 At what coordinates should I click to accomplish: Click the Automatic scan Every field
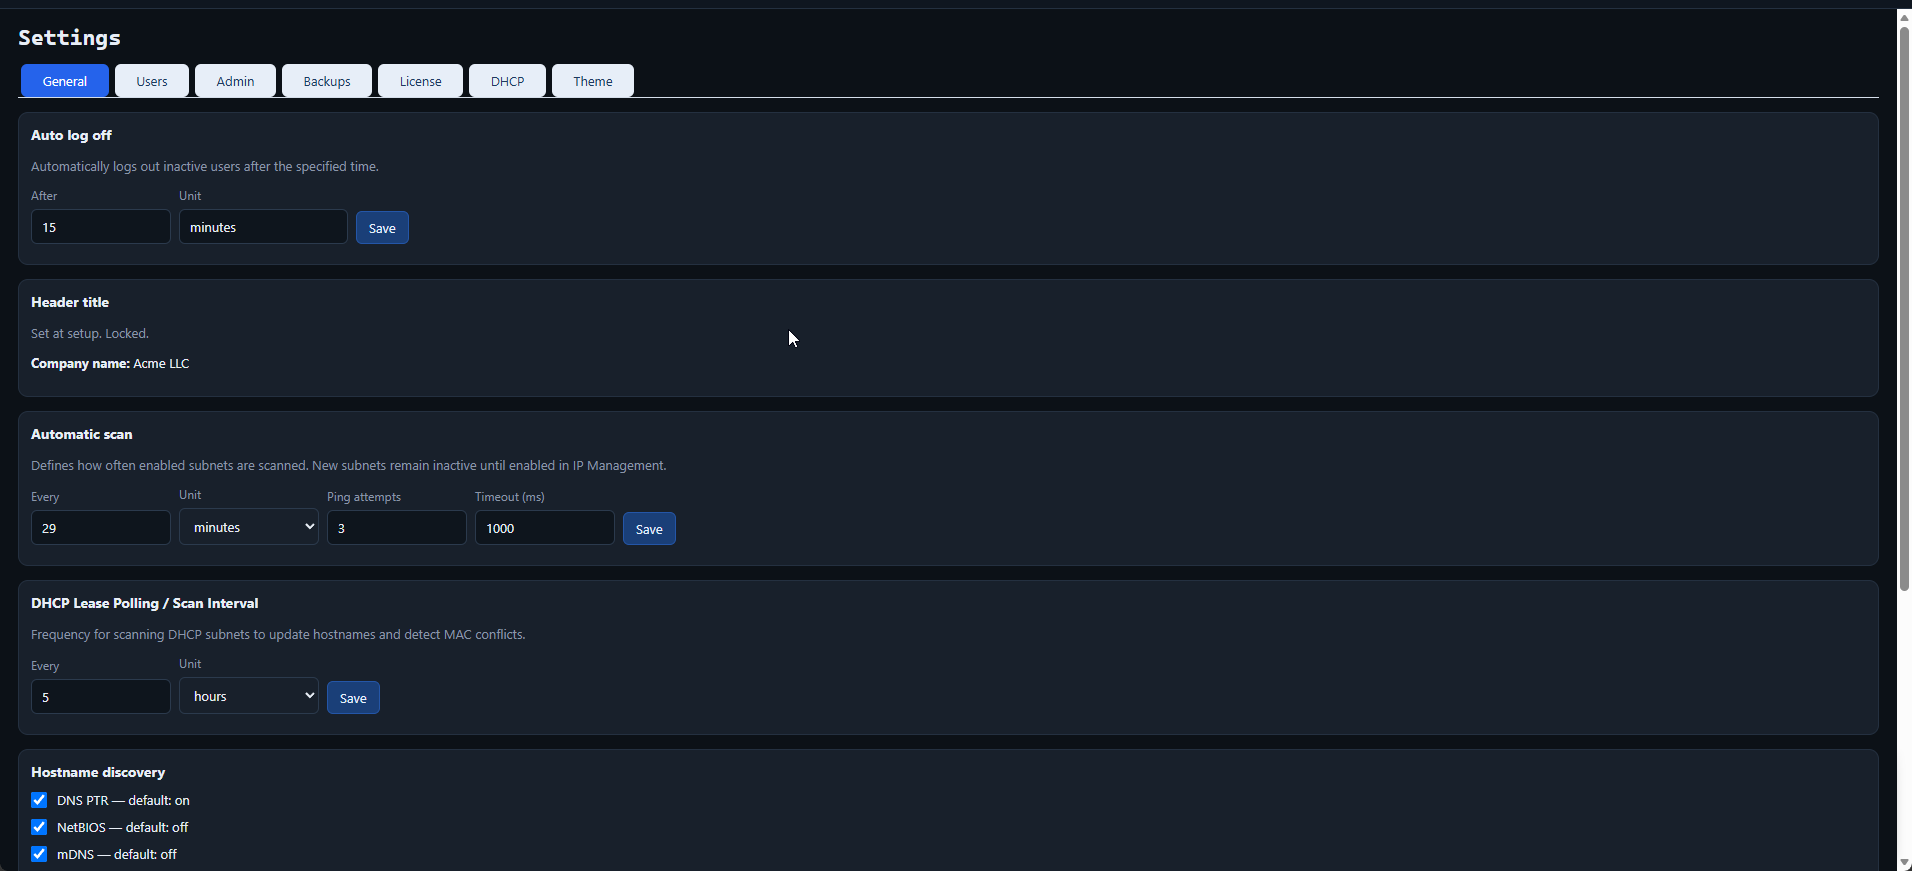click(101, 528)
